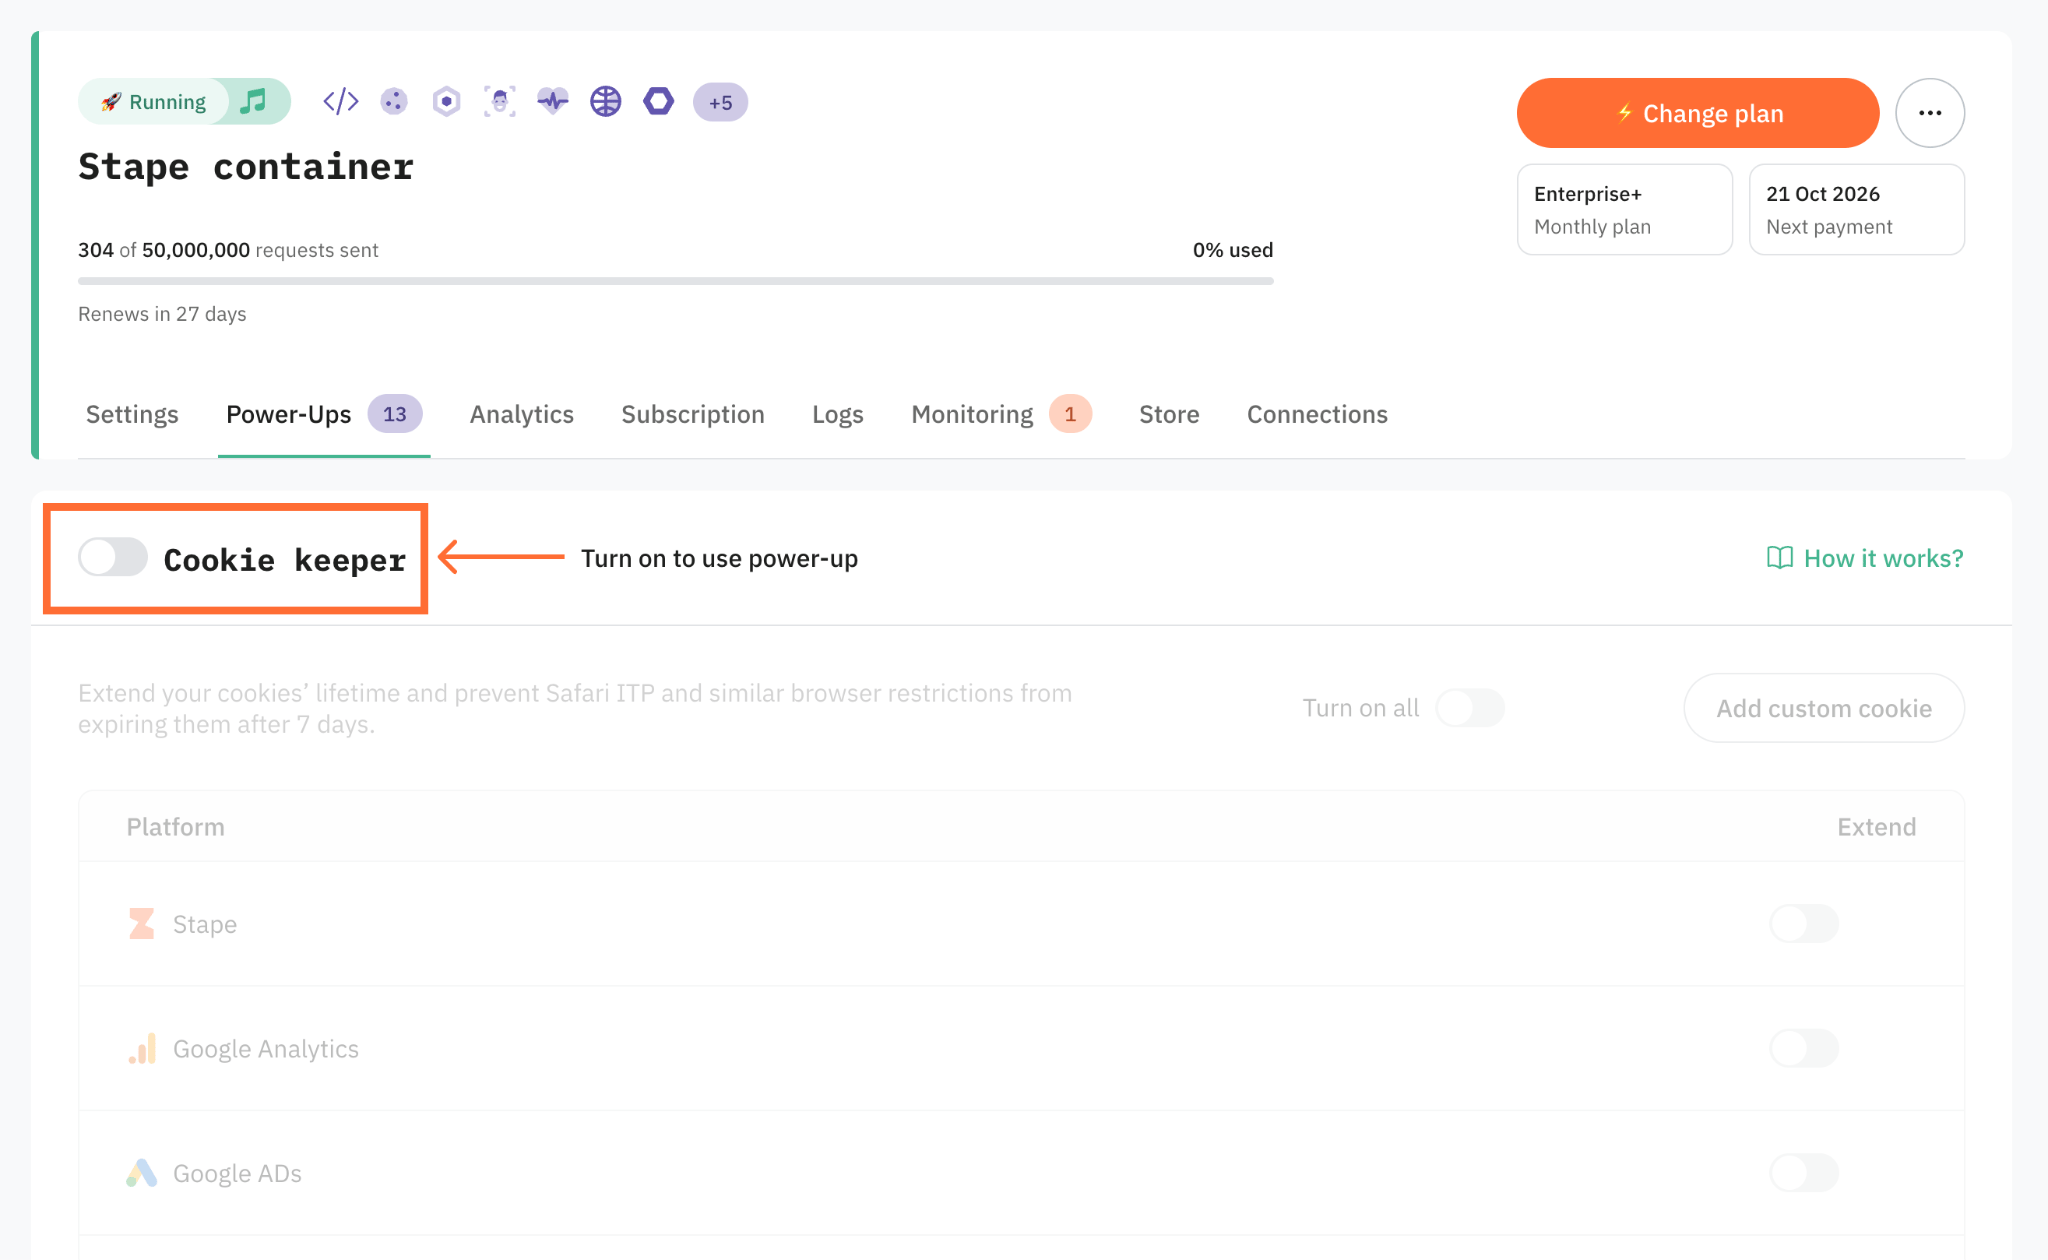
Task: Click the Running status rocket badge
Action: click(154, 102)
